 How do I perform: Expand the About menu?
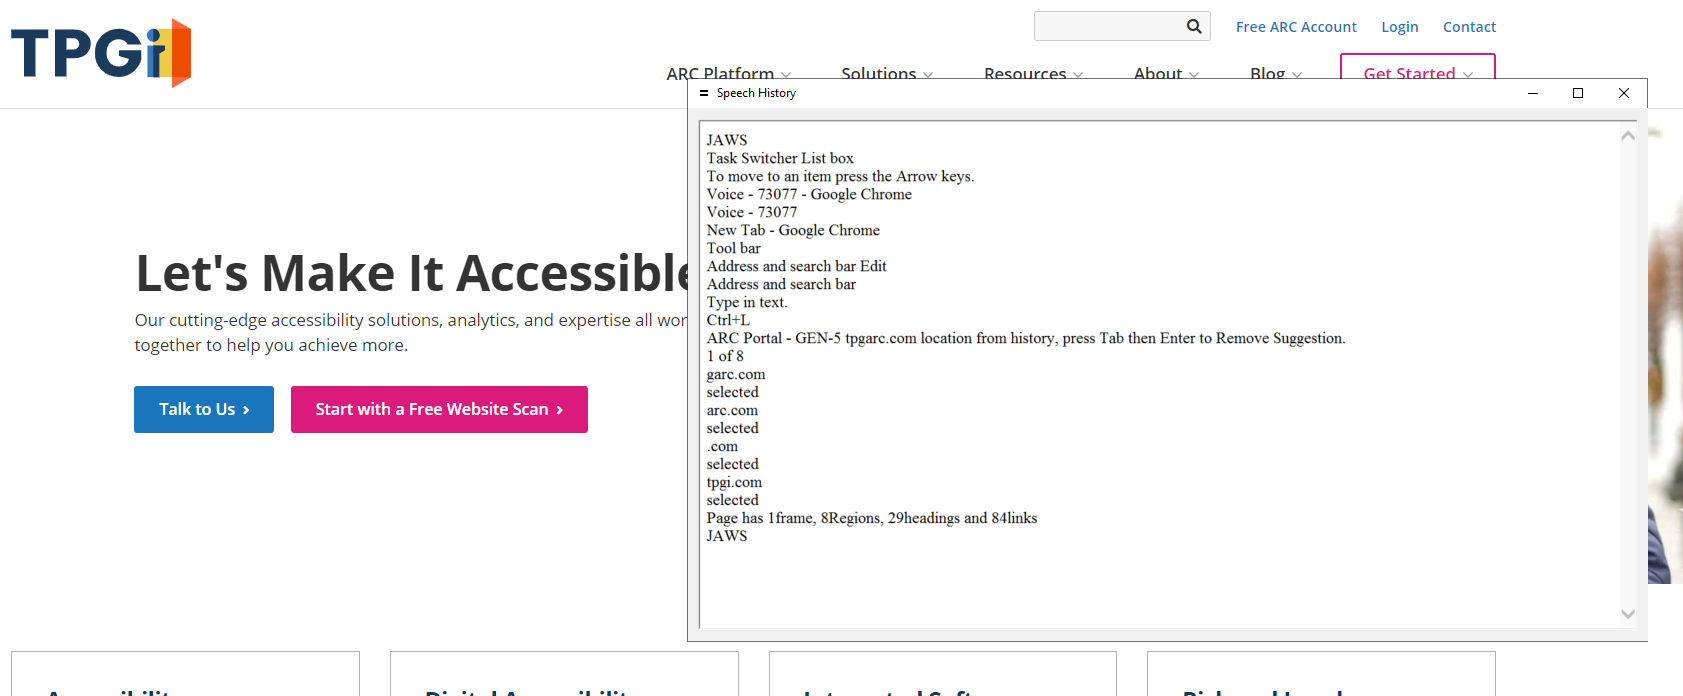click(1166, 73)
